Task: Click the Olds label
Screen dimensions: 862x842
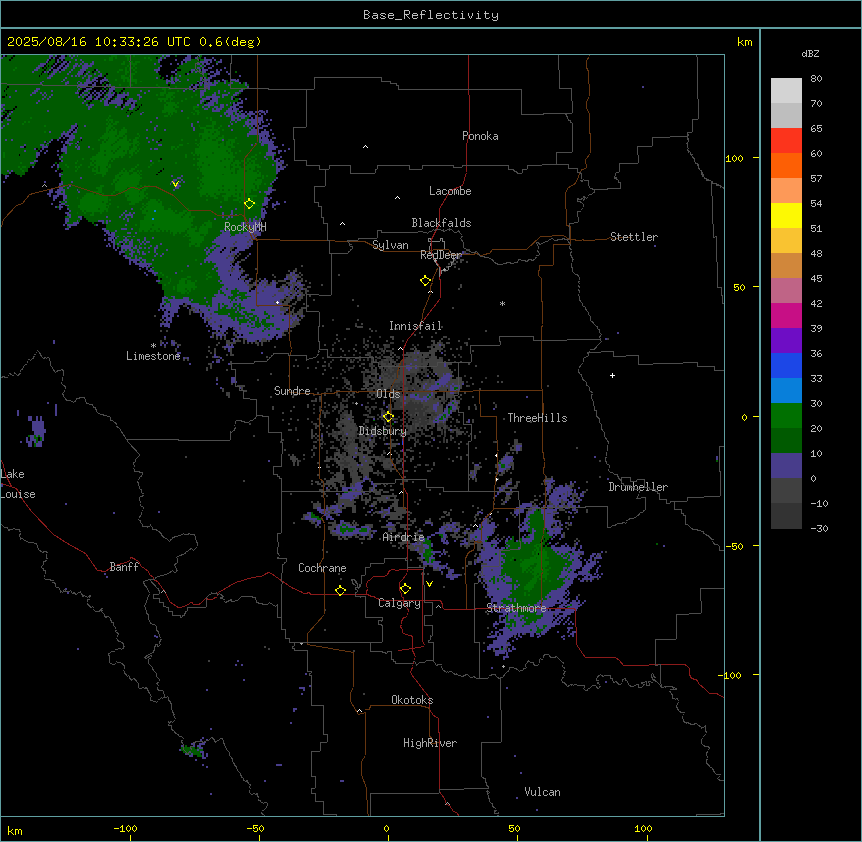Action: click(388, 394)
